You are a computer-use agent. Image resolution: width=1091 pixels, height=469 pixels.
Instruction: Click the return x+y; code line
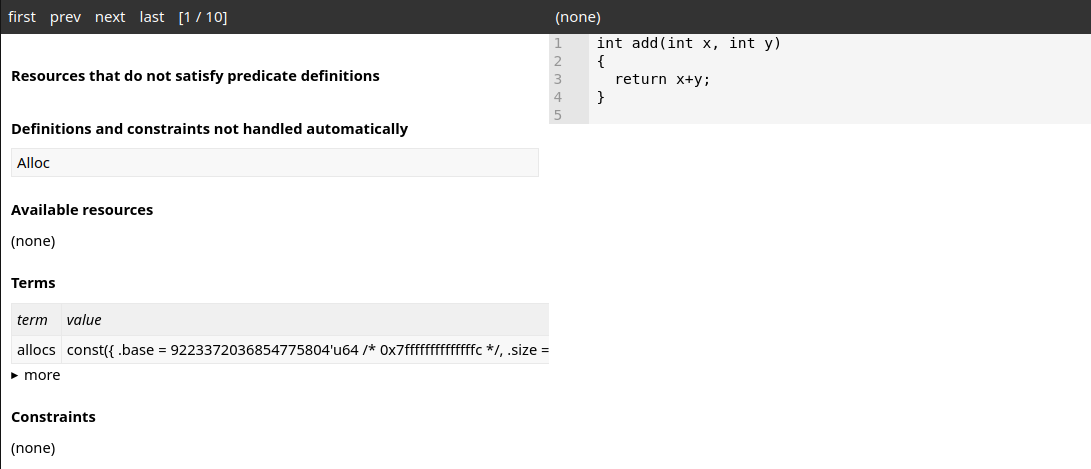click(x=662, y=79)
